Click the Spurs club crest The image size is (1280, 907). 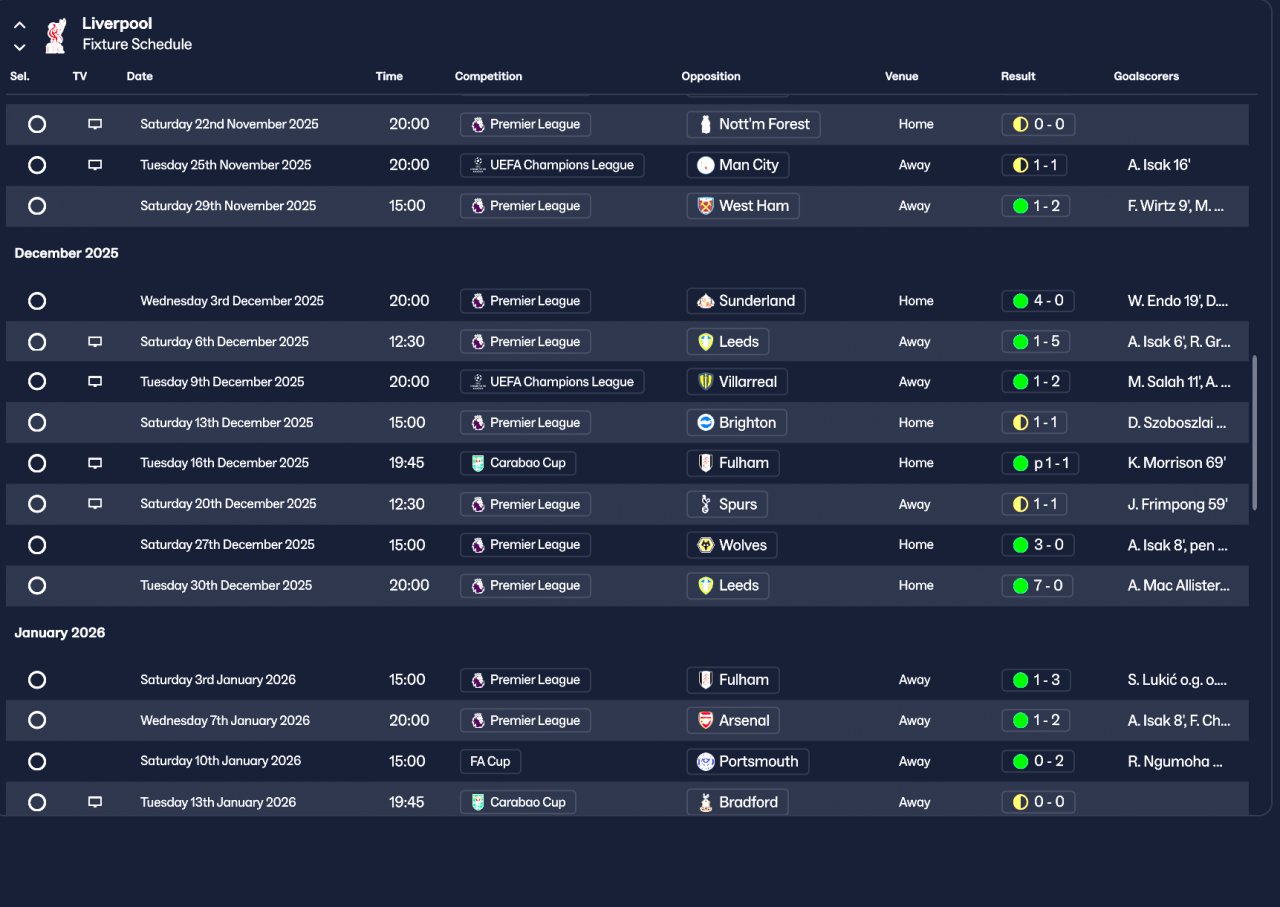coord(706,504)
